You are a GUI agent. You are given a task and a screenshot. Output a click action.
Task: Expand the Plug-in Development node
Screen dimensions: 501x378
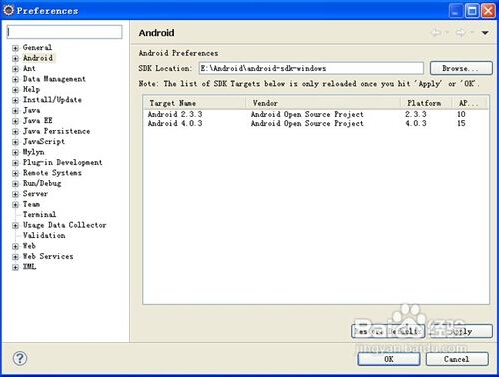coord(15,163)
